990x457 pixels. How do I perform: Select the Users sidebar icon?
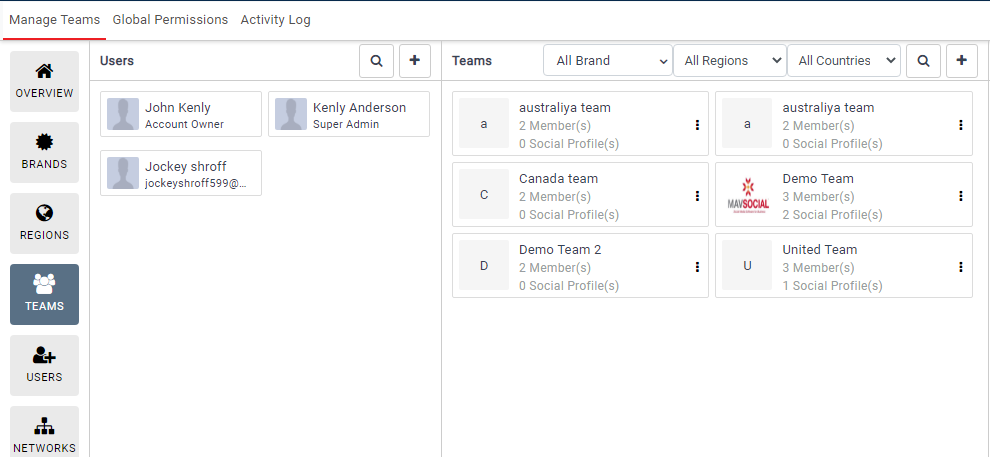(44, 366)
